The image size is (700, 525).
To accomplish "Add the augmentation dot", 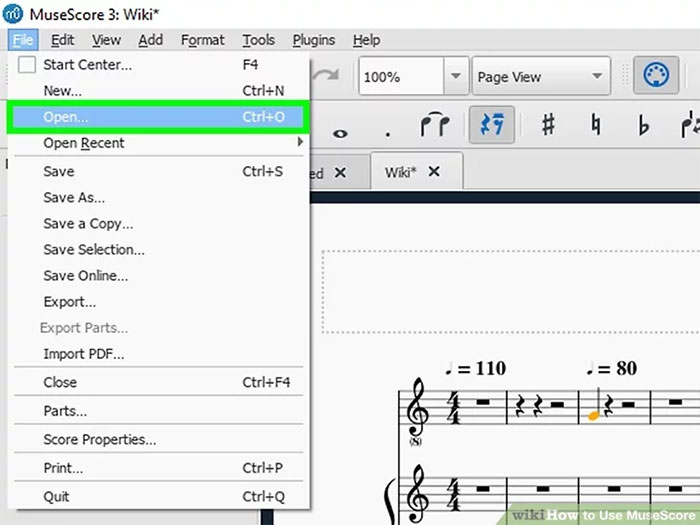I will (386, 132).
